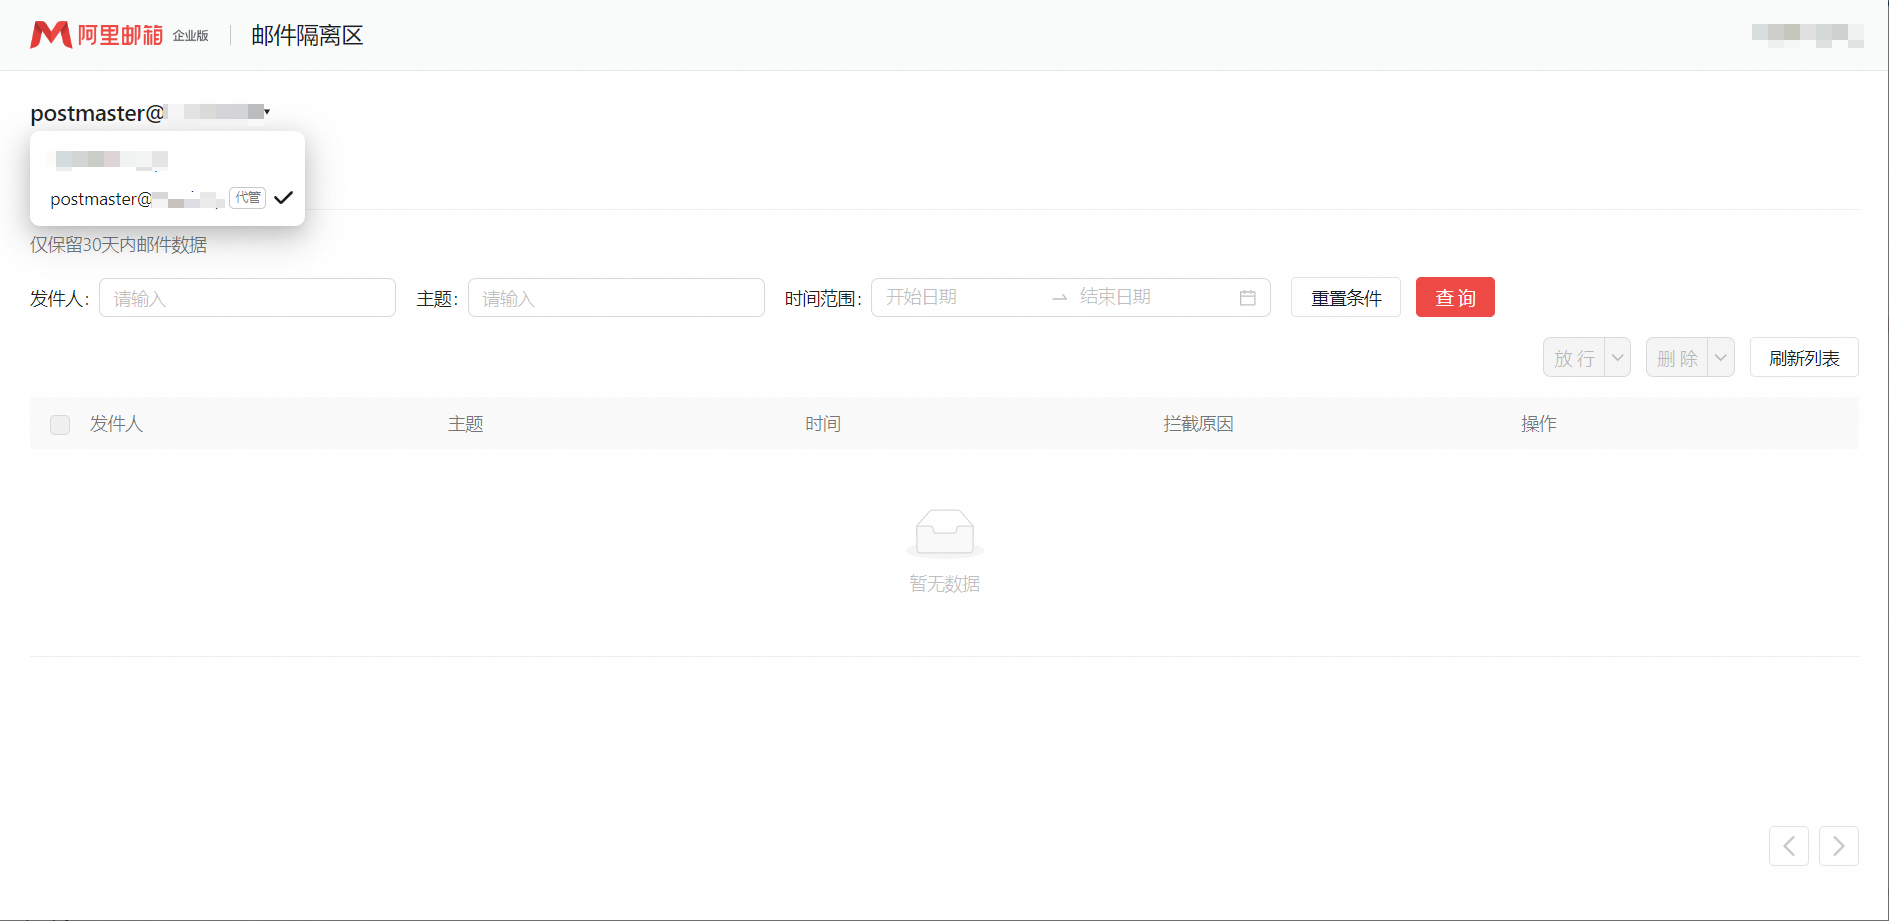Select the first blurred account in dropdown
Screen dimensions: 1889x921
tap(112, 159)
